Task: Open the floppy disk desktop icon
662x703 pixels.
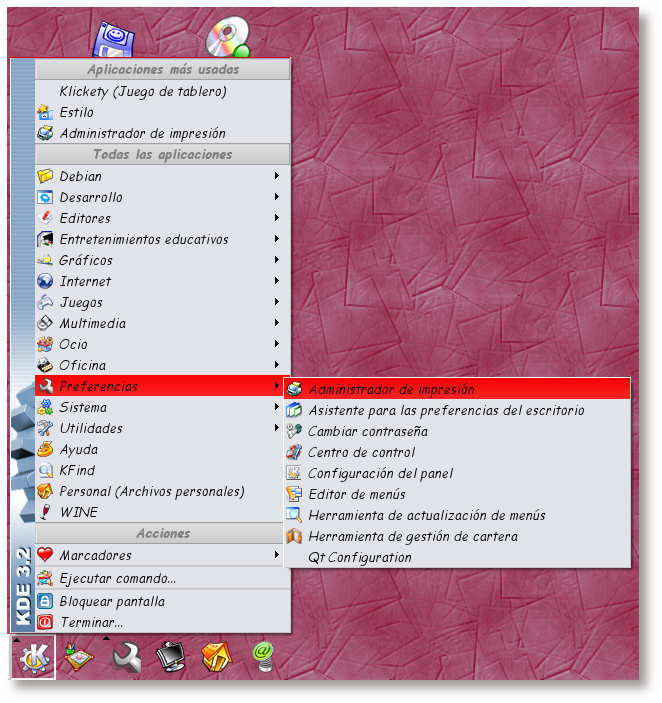Action: click(113, 40)
